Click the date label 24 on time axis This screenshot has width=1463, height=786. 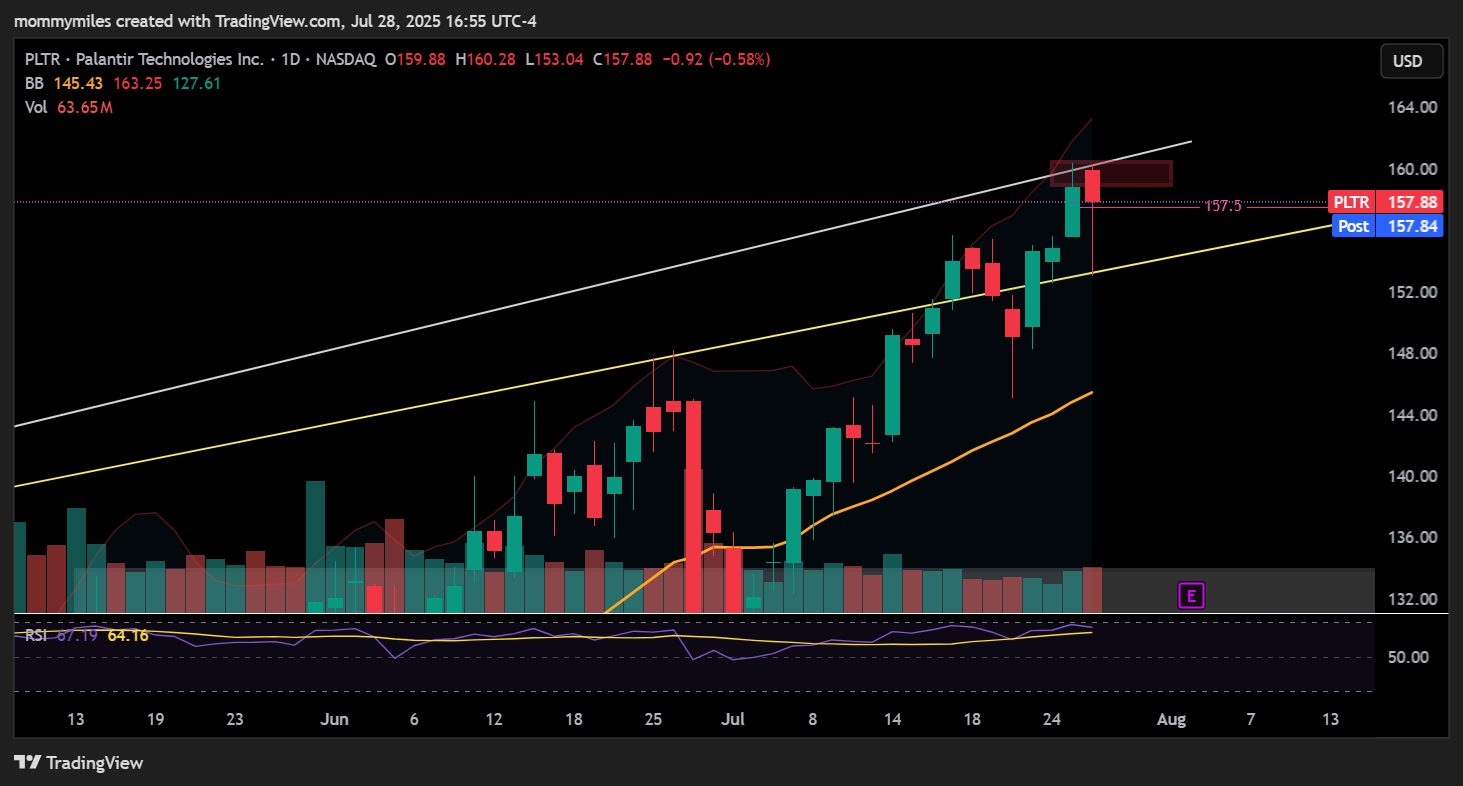tap(1052, 719)
